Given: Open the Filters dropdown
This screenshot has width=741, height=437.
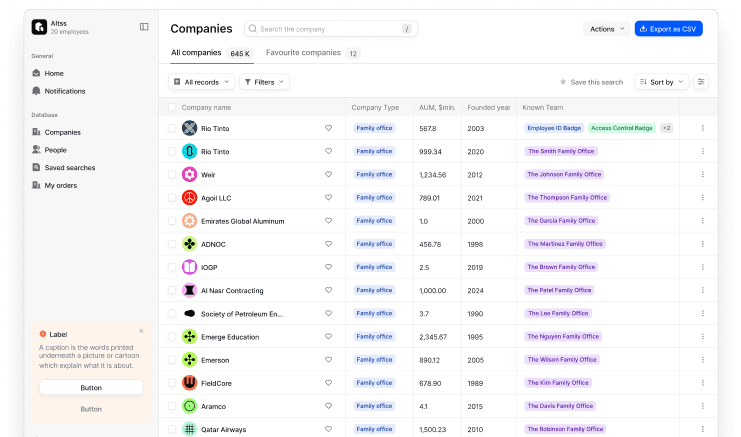Looking at the screenshot, I should point(264,82).
